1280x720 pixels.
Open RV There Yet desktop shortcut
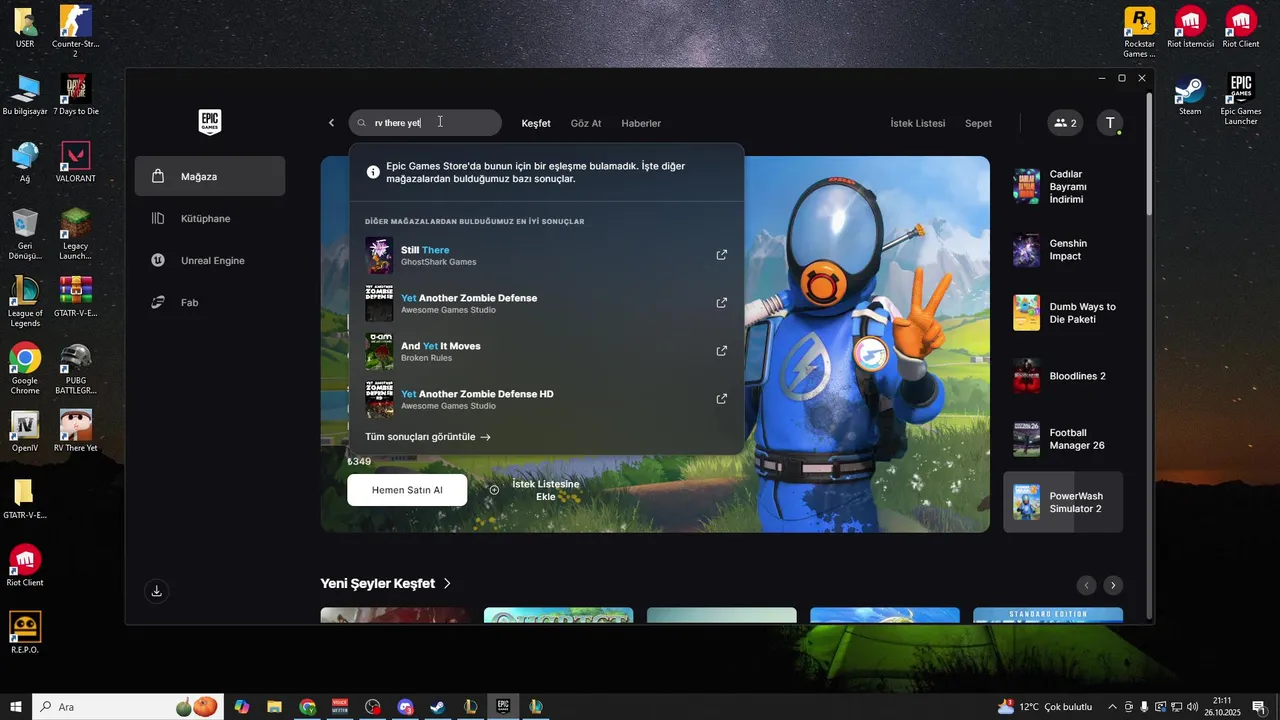(x=76, y=430)
